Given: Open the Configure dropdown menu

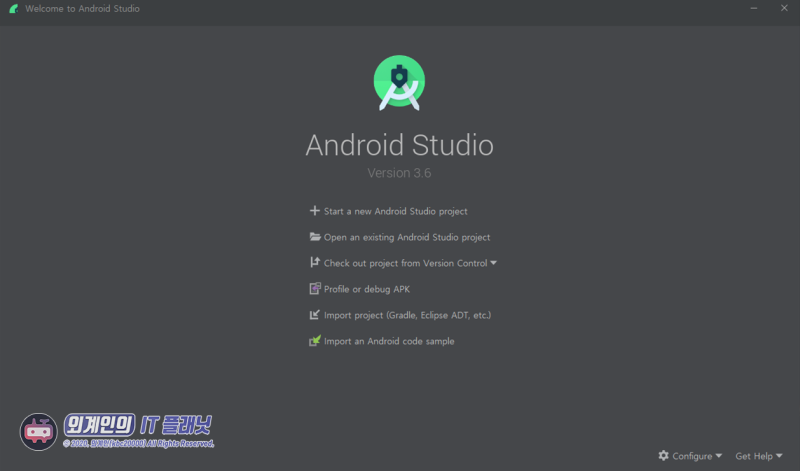Looking at the screenshot, I should [690, 456].
